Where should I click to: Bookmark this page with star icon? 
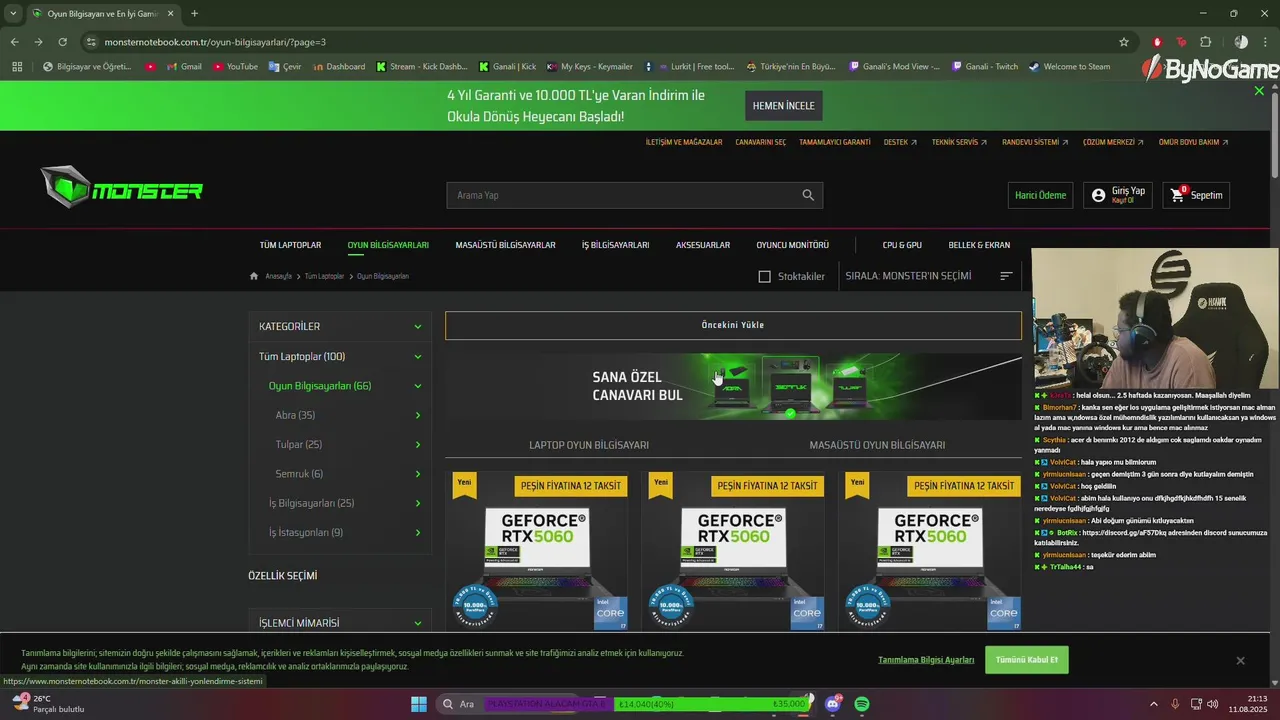pyautogui.click(x=1124, y=42)
